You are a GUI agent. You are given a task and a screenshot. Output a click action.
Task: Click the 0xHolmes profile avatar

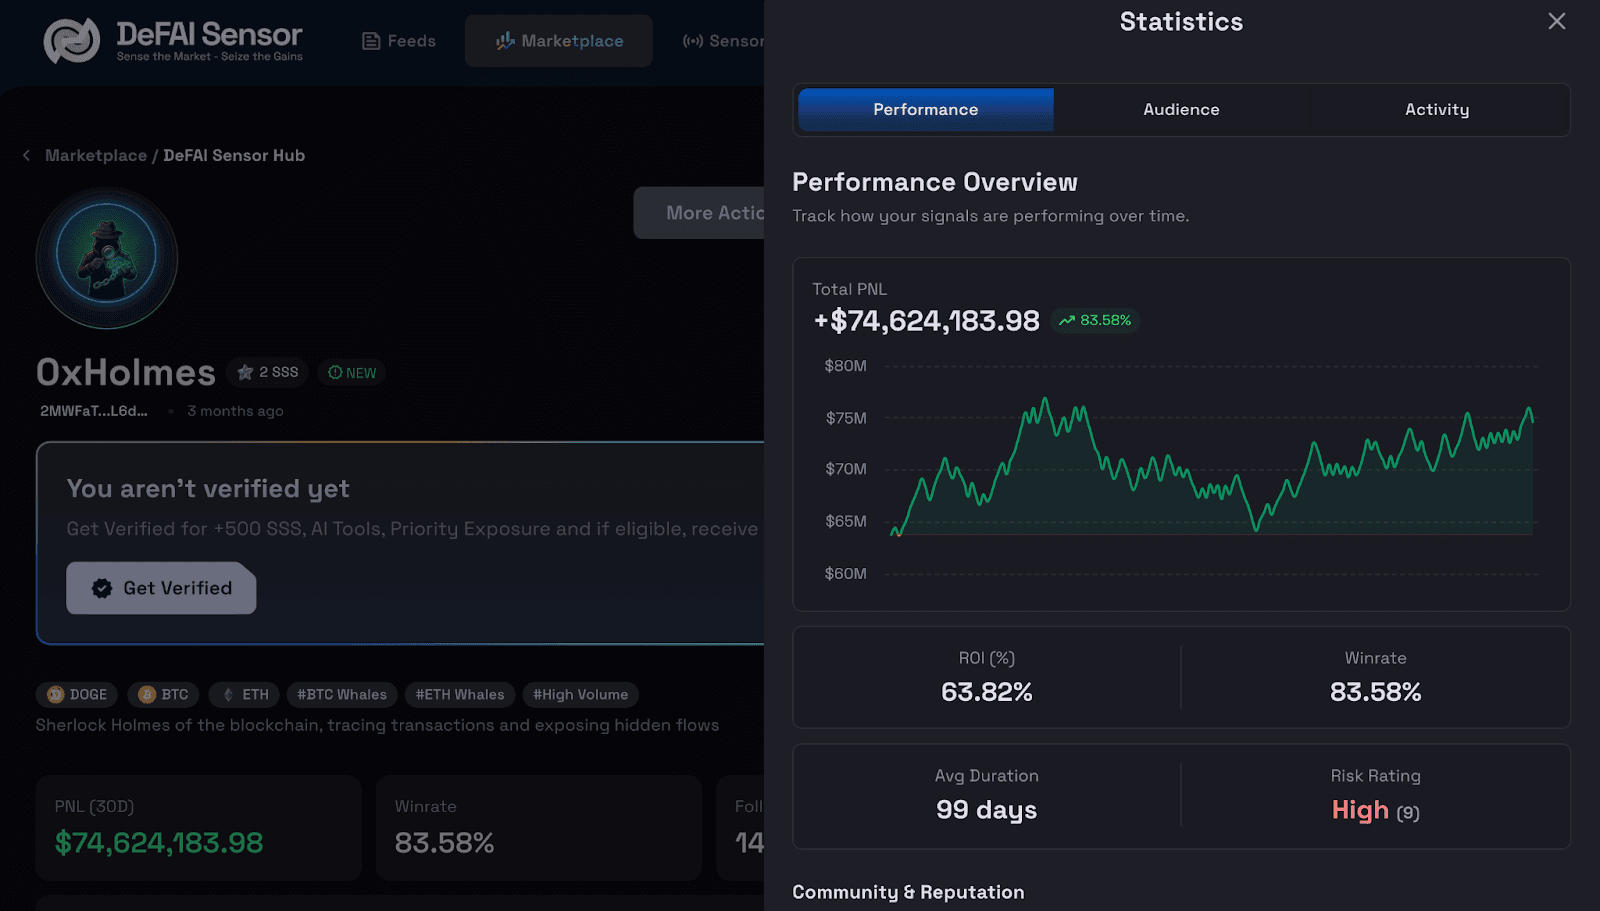[106, 258]
